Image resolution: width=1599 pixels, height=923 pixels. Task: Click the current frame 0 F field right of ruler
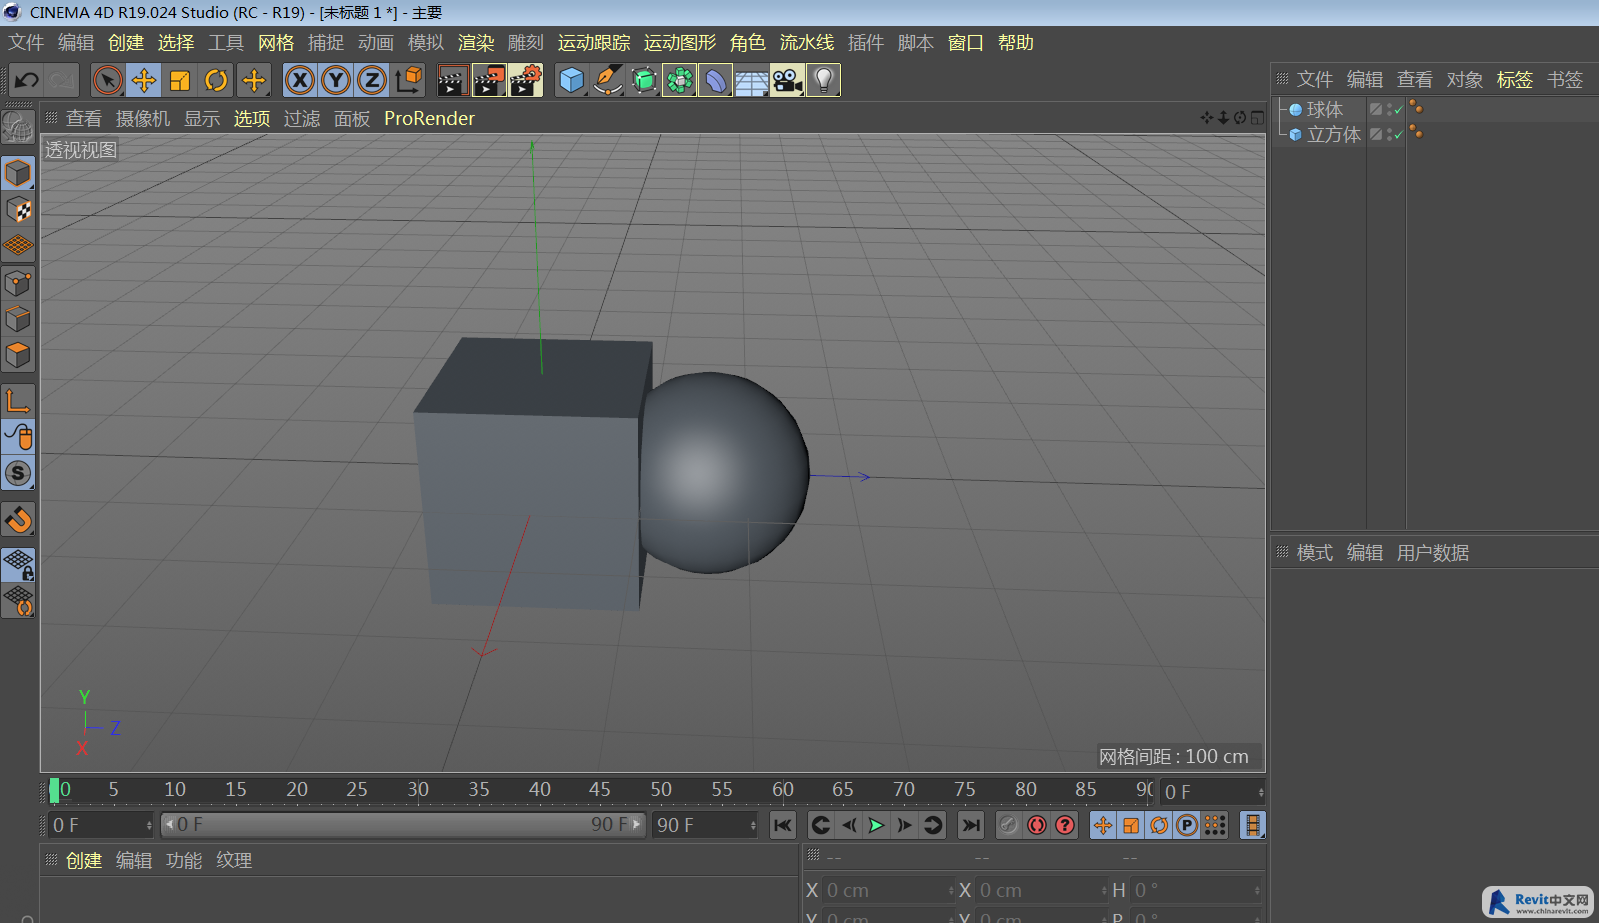click(x=1213, y=792)
